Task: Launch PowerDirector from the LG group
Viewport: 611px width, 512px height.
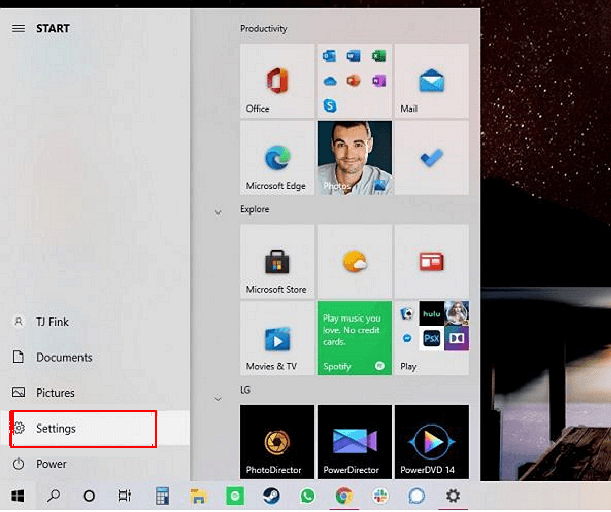Action: pos(354,441)
